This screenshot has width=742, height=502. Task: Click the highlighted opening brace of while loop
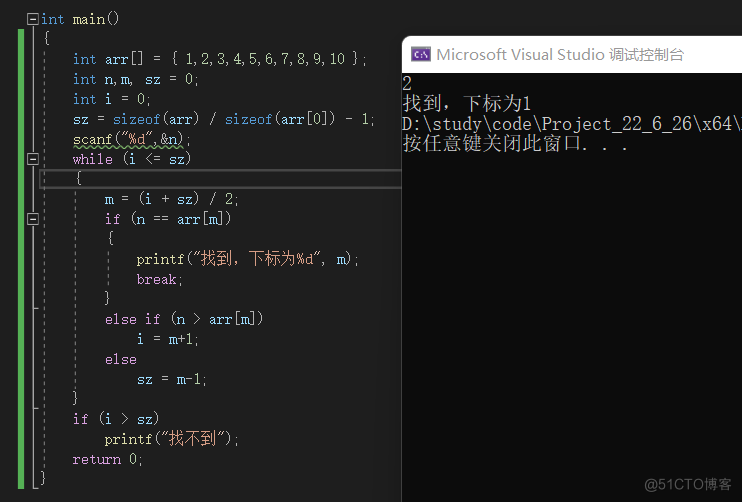(x=79, y=178)
